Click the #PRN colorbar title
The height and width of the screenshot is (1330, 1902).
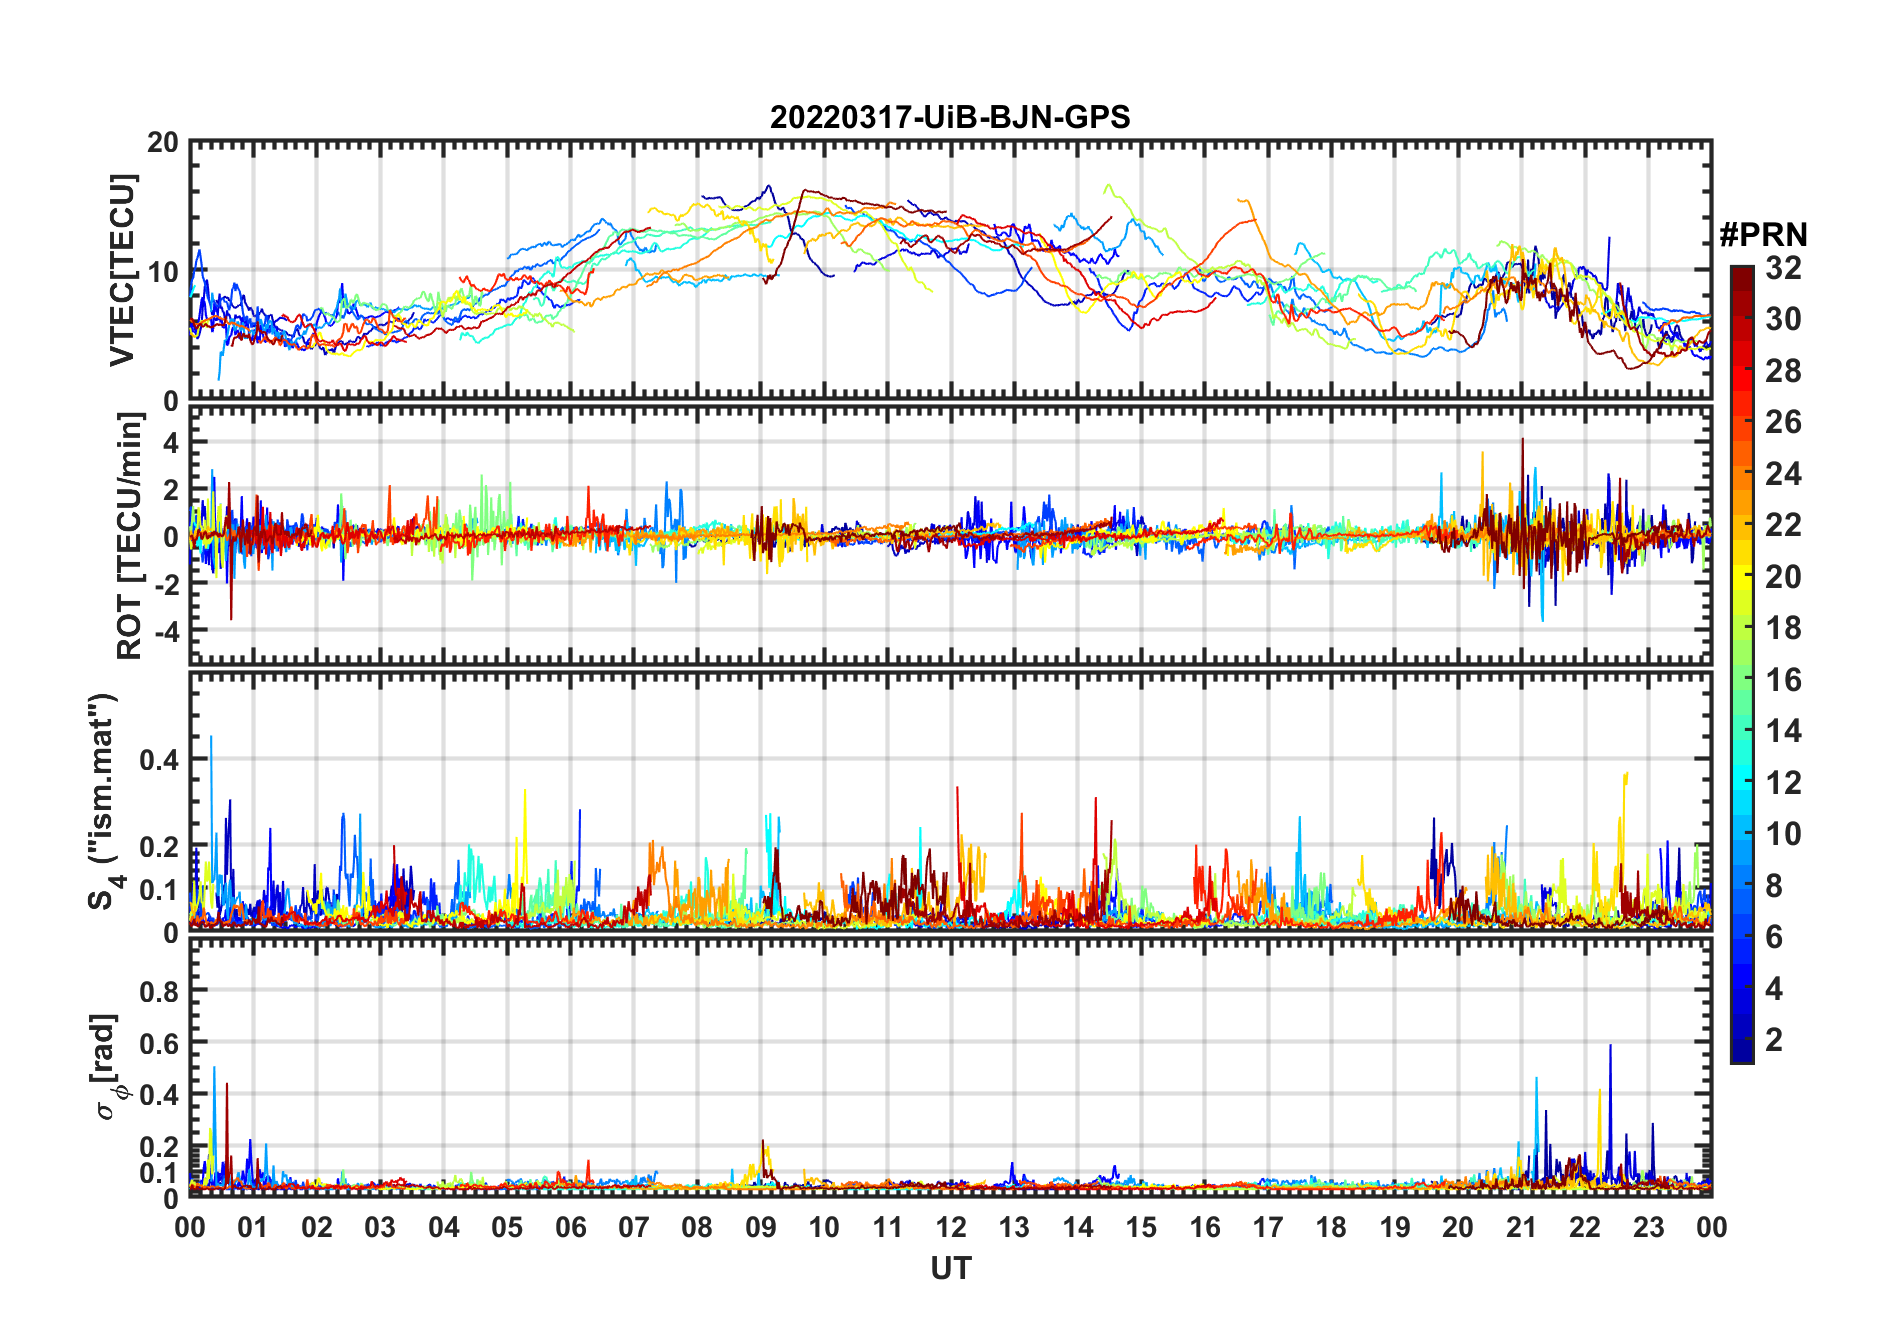click(1763, 235)
